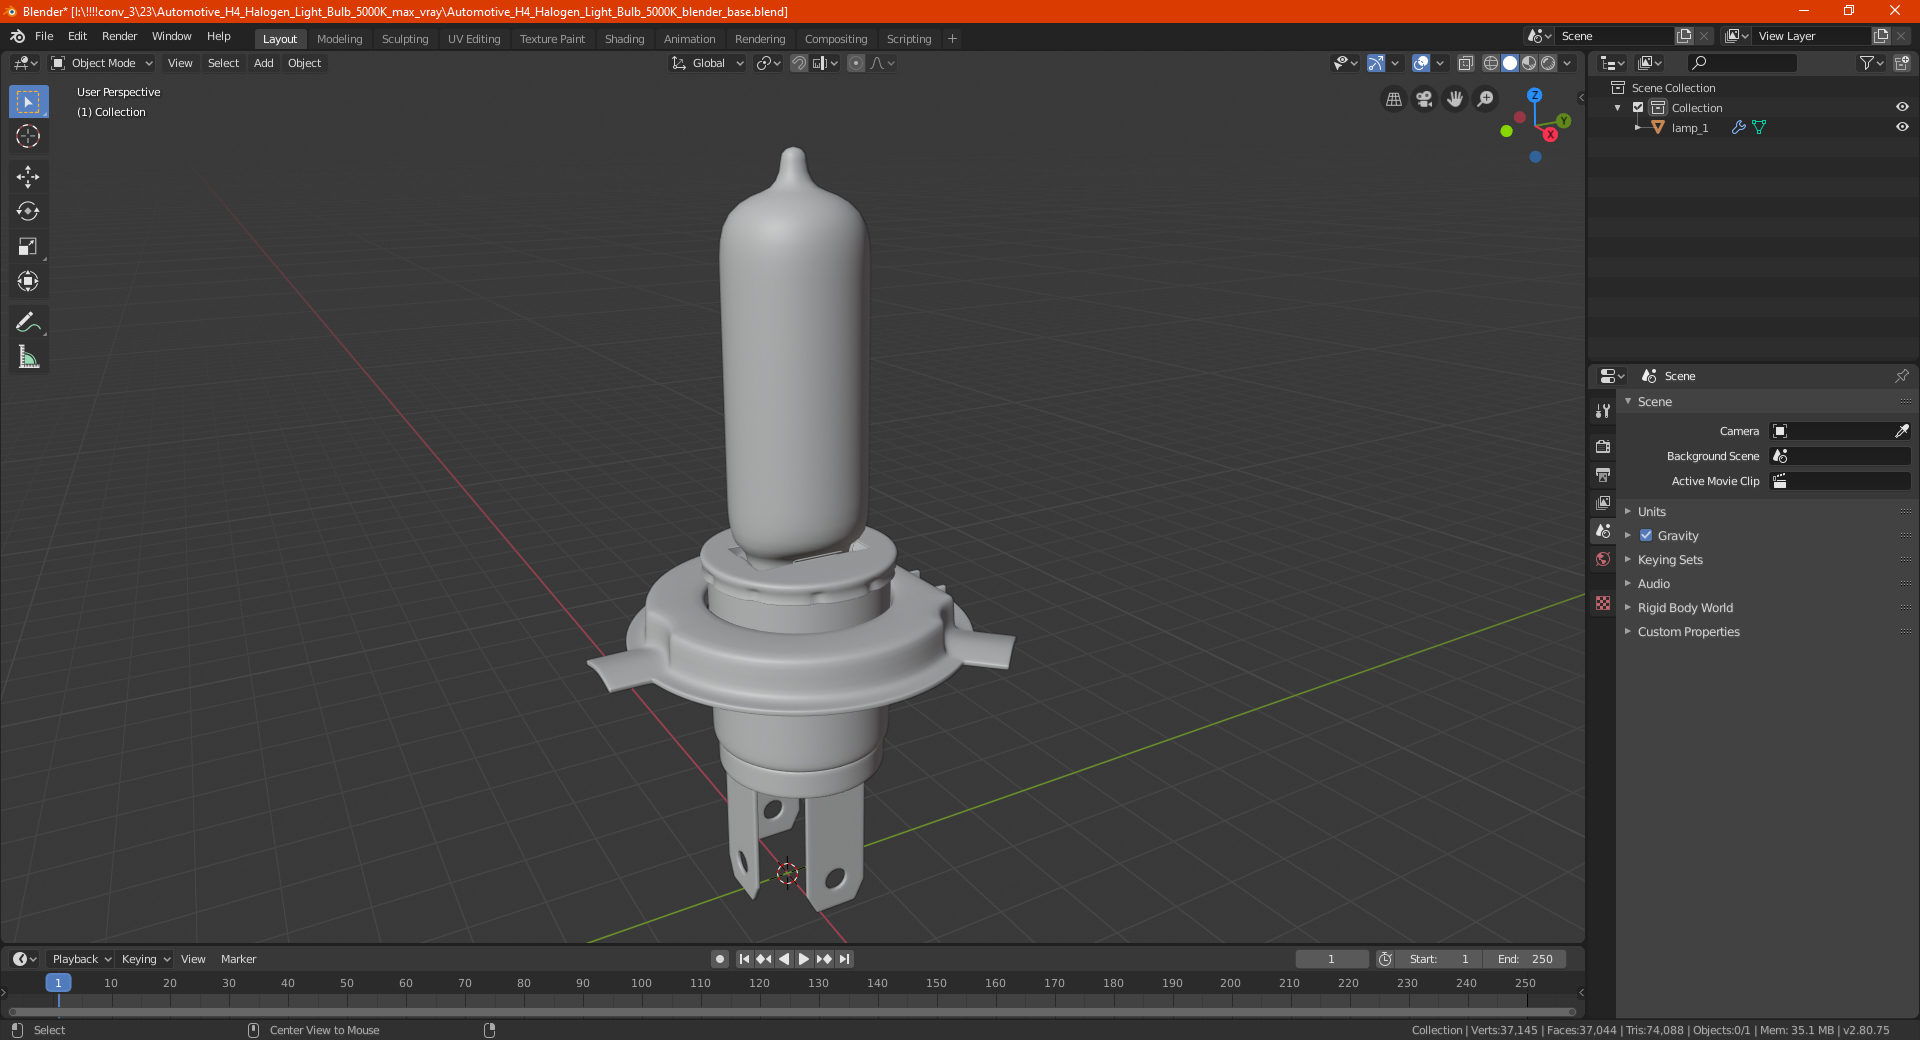This screenshot has height=1040, width=1920.
Task: Open Active Tool and Workspace settings tab
Action: [1603, 410]
